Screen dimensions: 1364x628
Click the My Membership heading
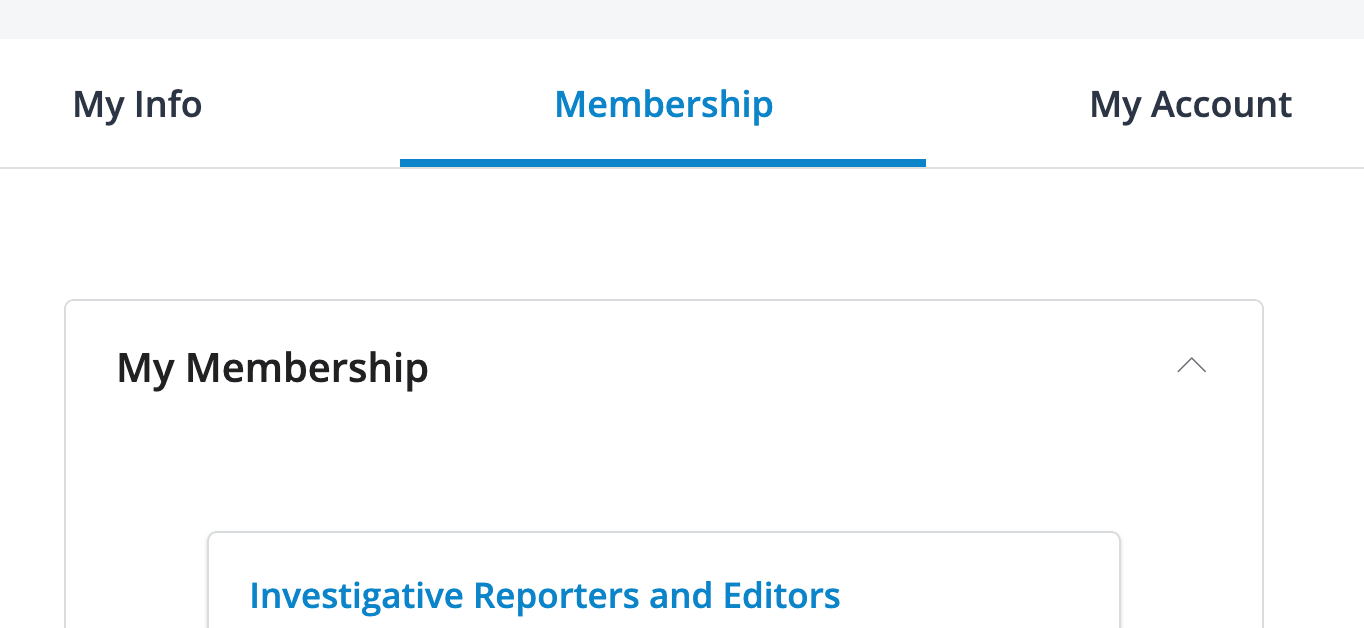(272, 368)
